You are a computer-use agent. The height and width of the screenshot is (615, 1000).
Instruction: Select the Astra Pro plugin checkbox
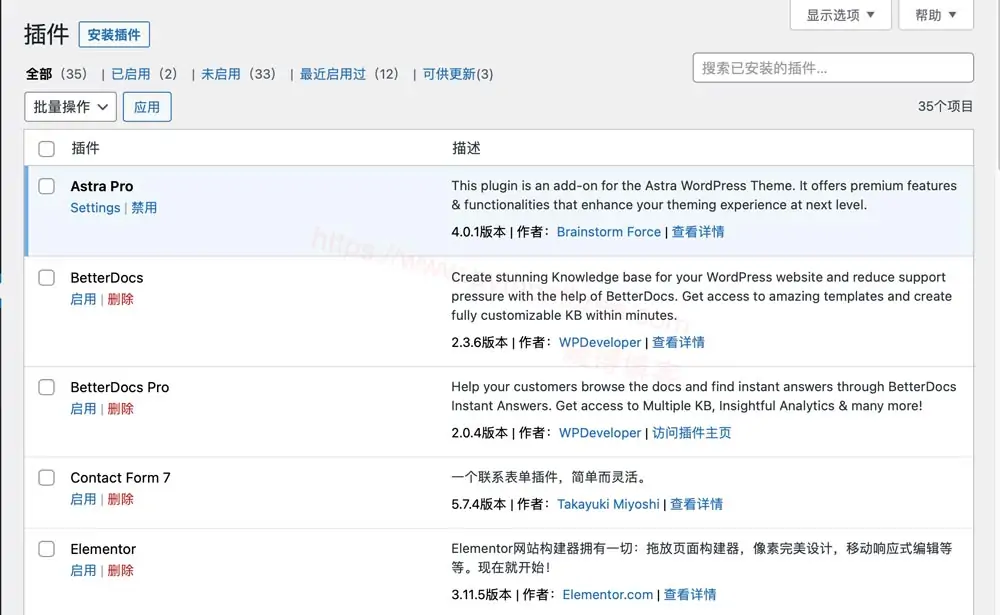pyautogui.click(x=45, y=186)
